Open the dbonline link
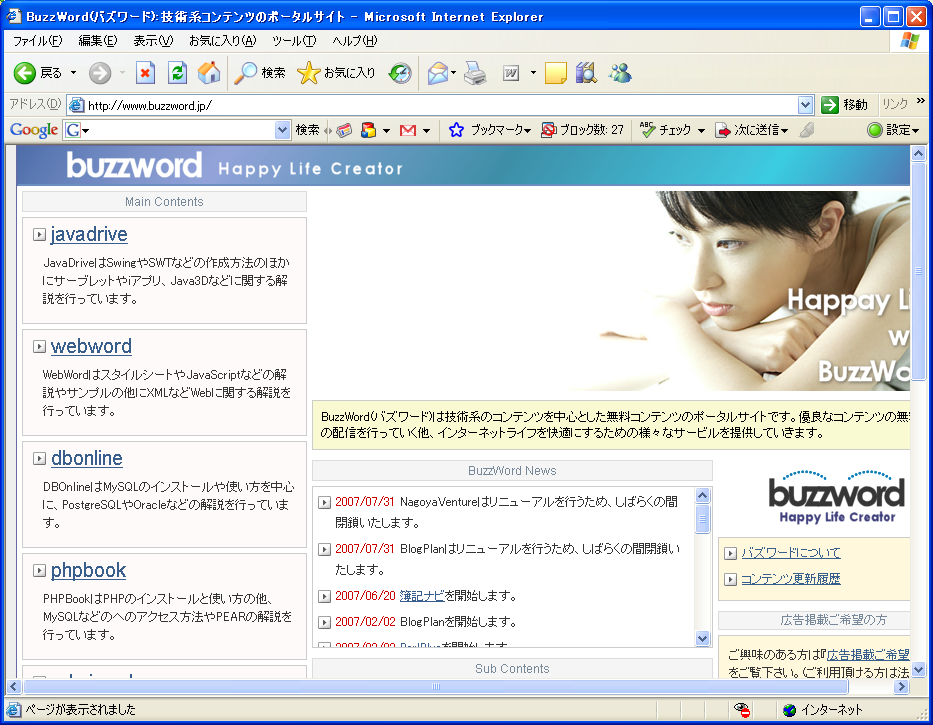The width and height of the screenshot is (933, 725). tap(87, 458)
